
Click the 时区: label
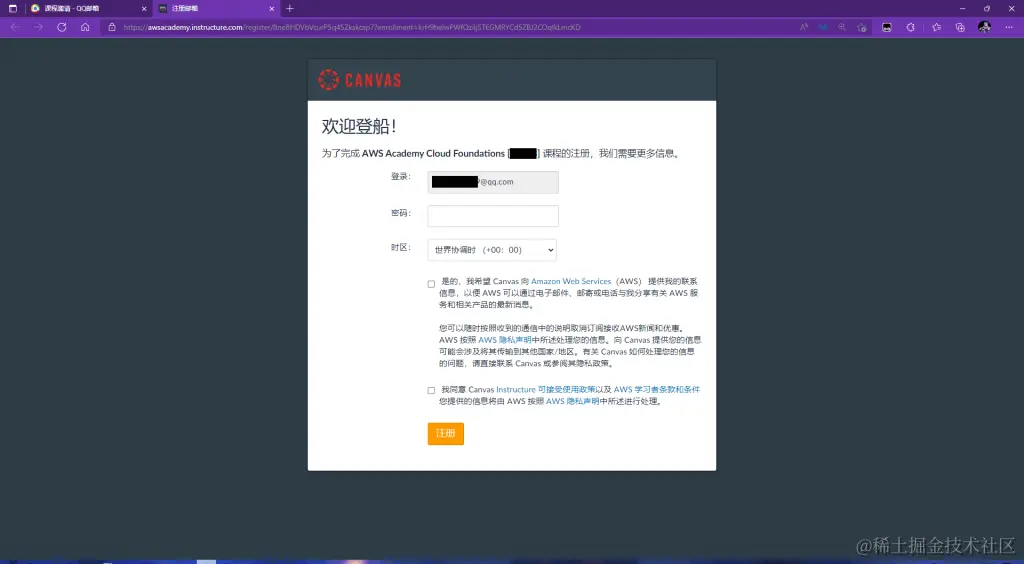coord(400,247)
